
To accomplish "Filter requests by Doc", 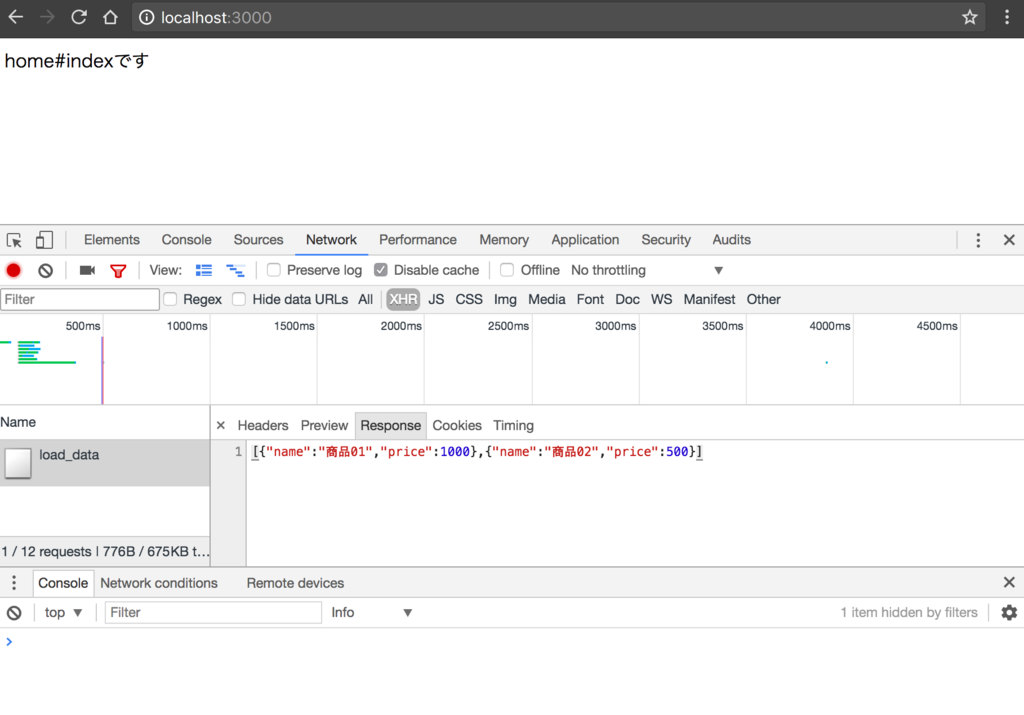I will (627, 299).
